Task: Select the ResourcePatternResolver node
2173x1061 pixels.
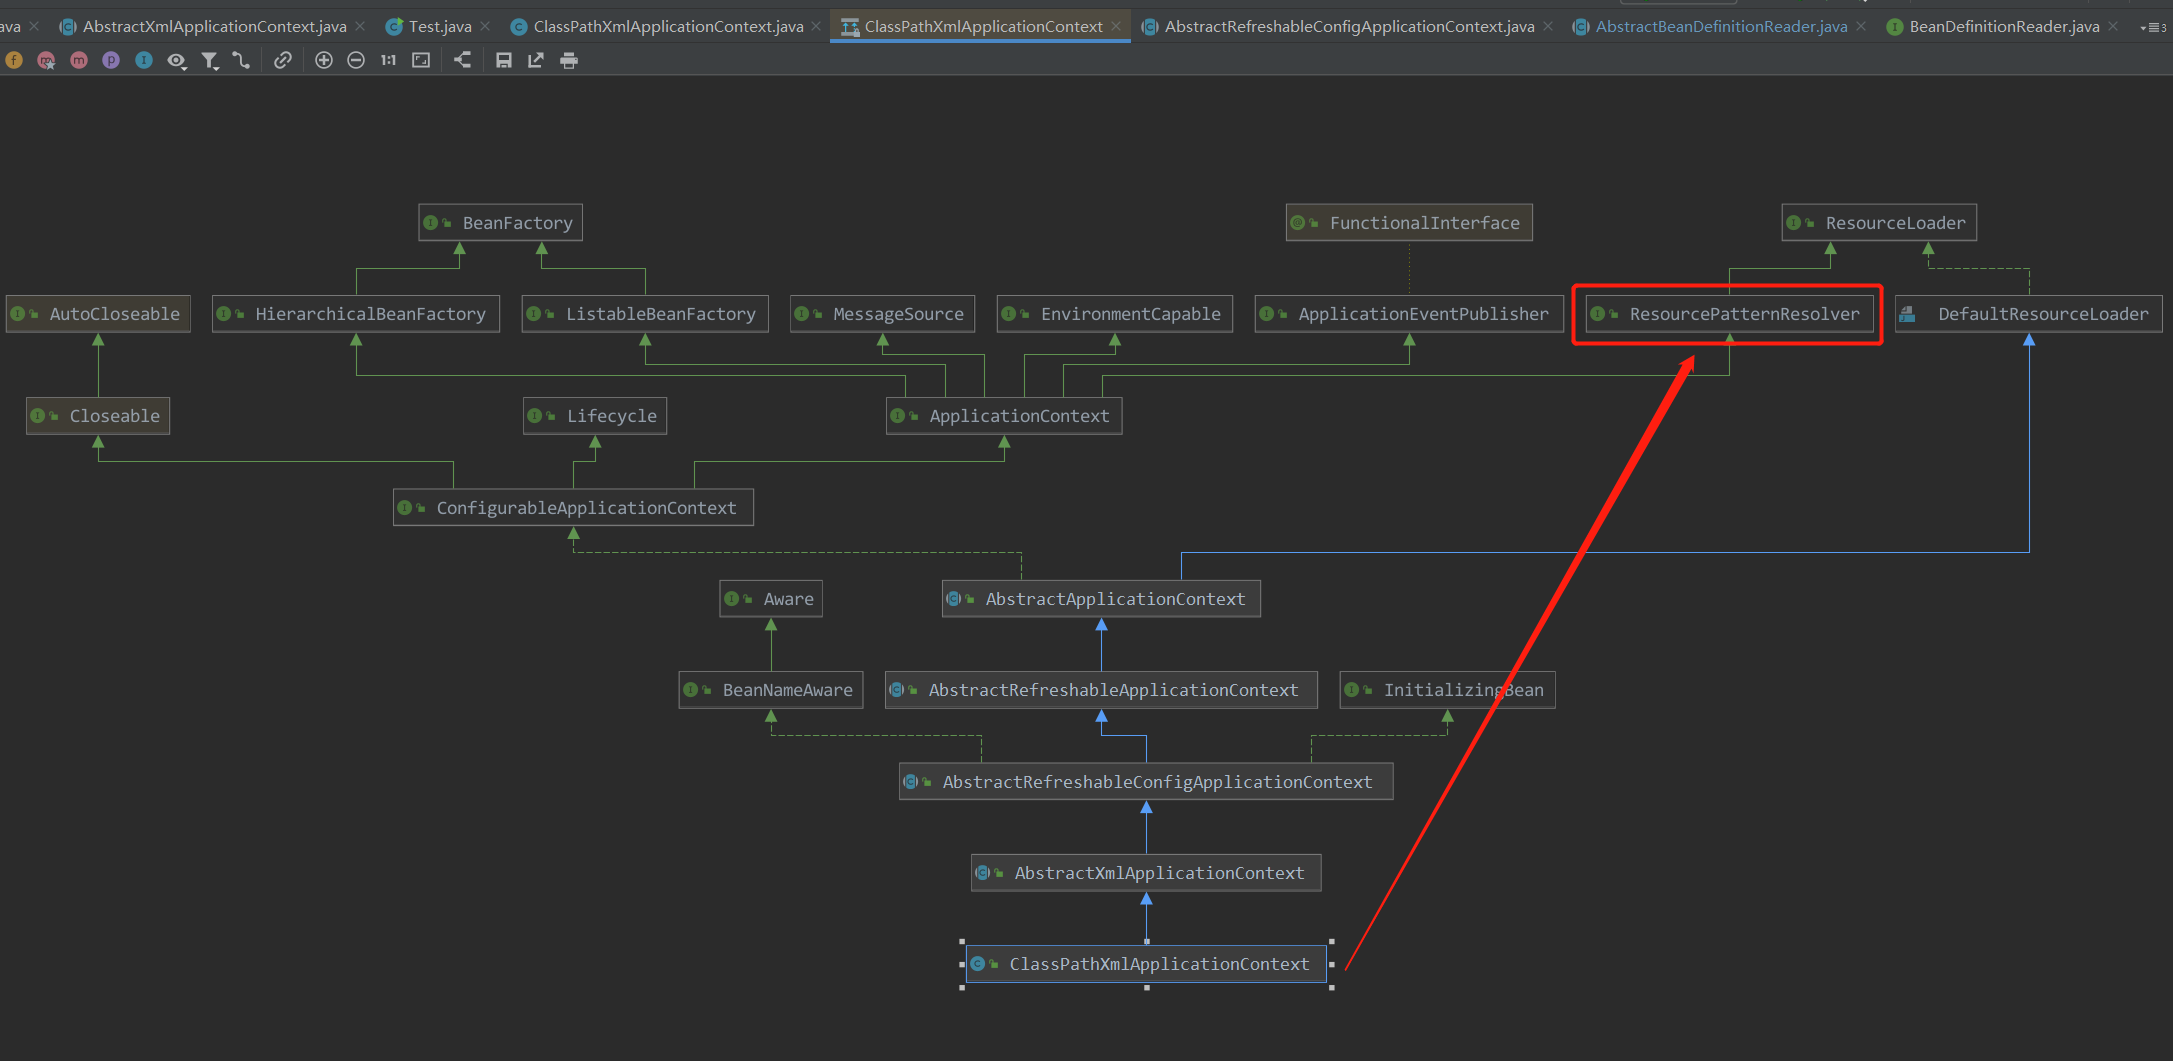Action: 1729,314
